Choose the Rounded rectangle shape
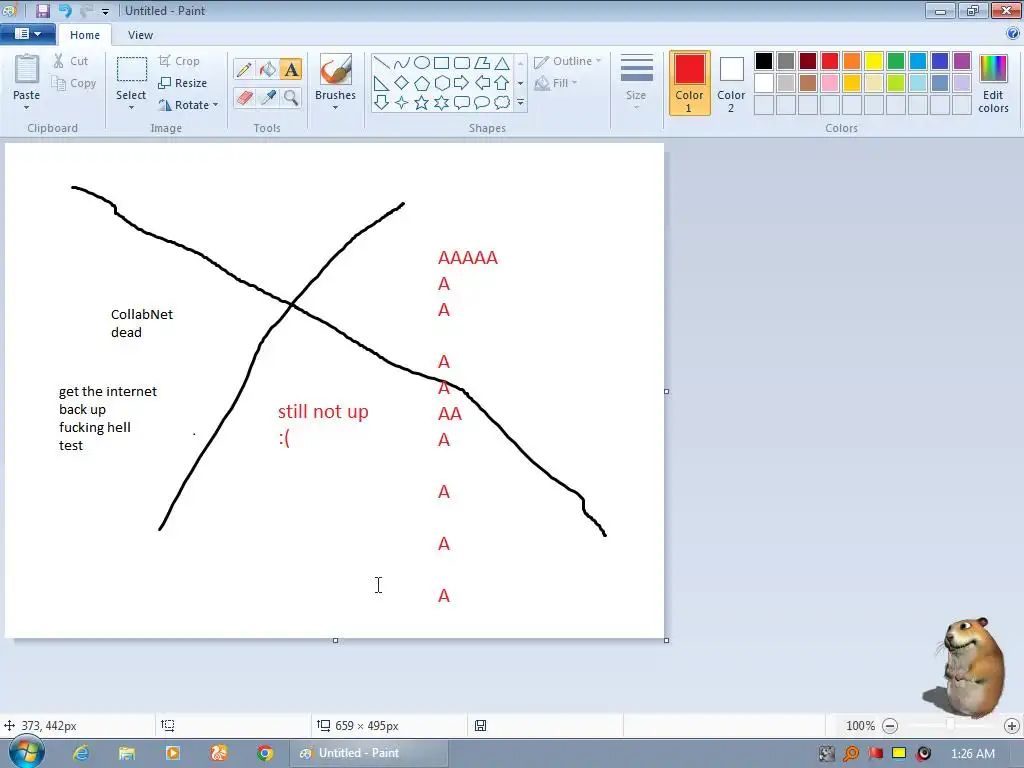The height and width of the screenshot is (768, 1024). tap(462, 63)
